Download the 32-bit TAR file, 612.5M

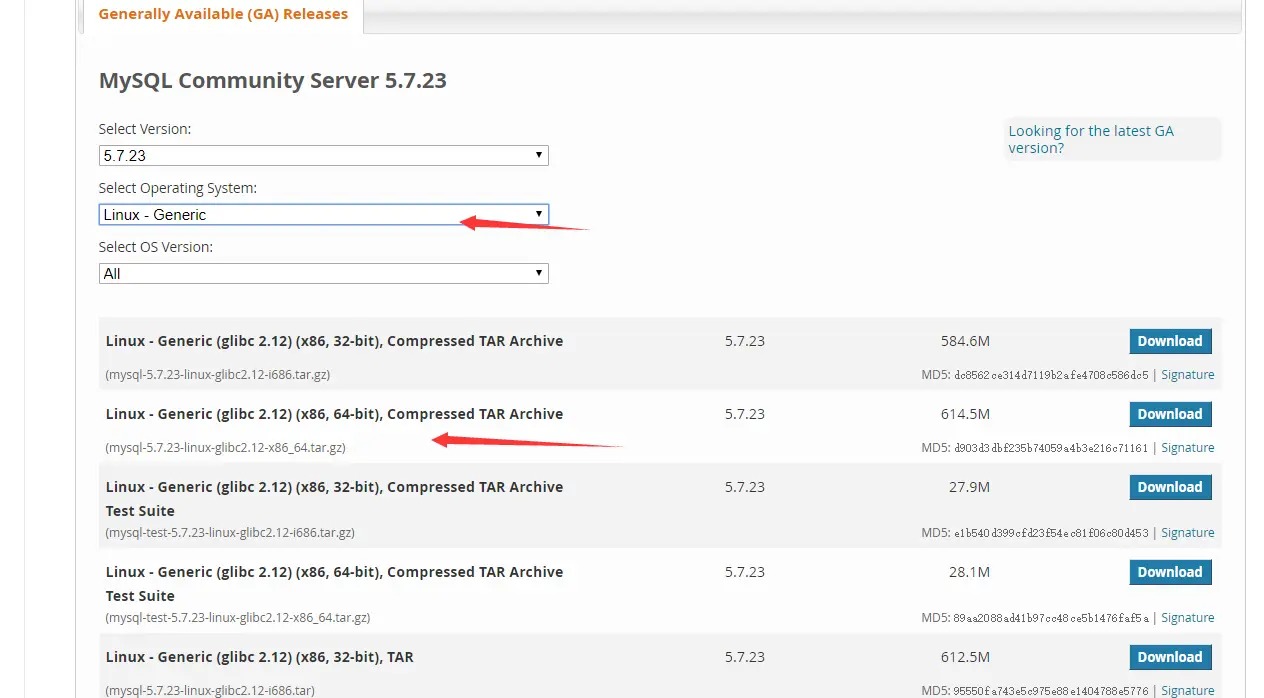(1170, 657)
